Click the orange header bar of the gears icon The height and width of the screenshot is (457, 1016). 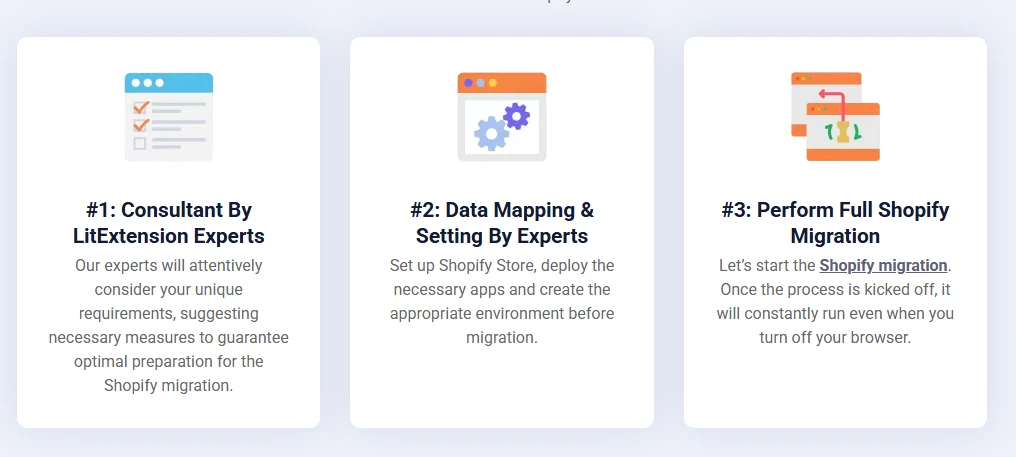pyautogui.click(x=501, y=82)
